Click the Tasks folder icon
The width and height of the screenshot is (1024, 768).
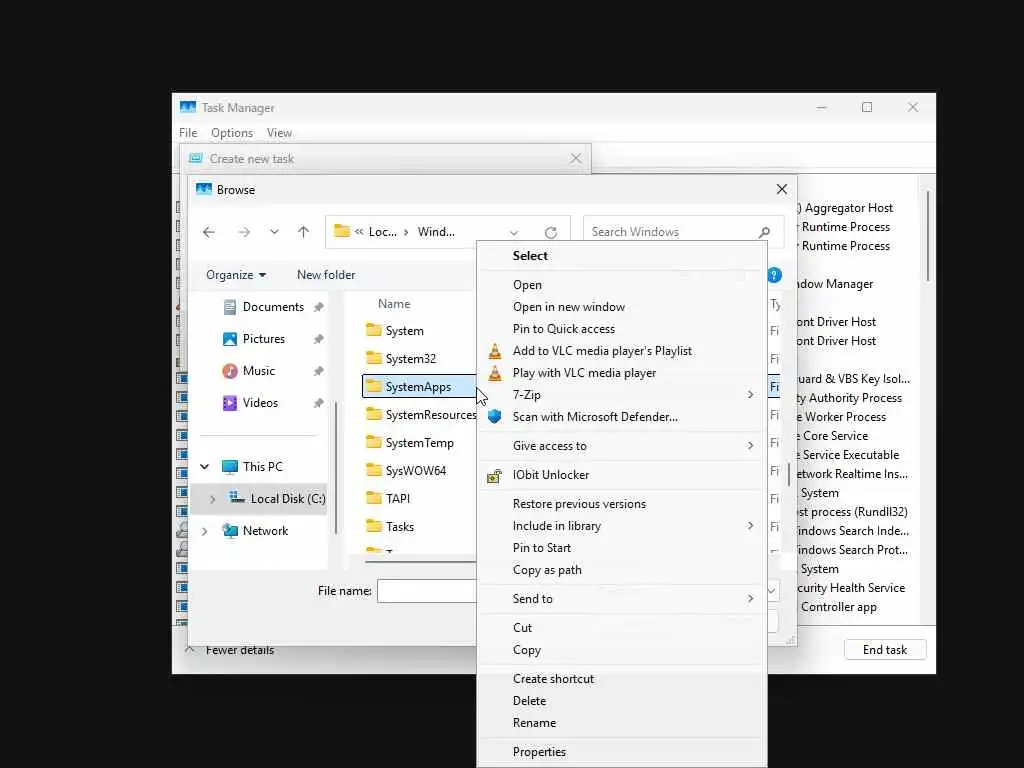[x=374, y=526]
